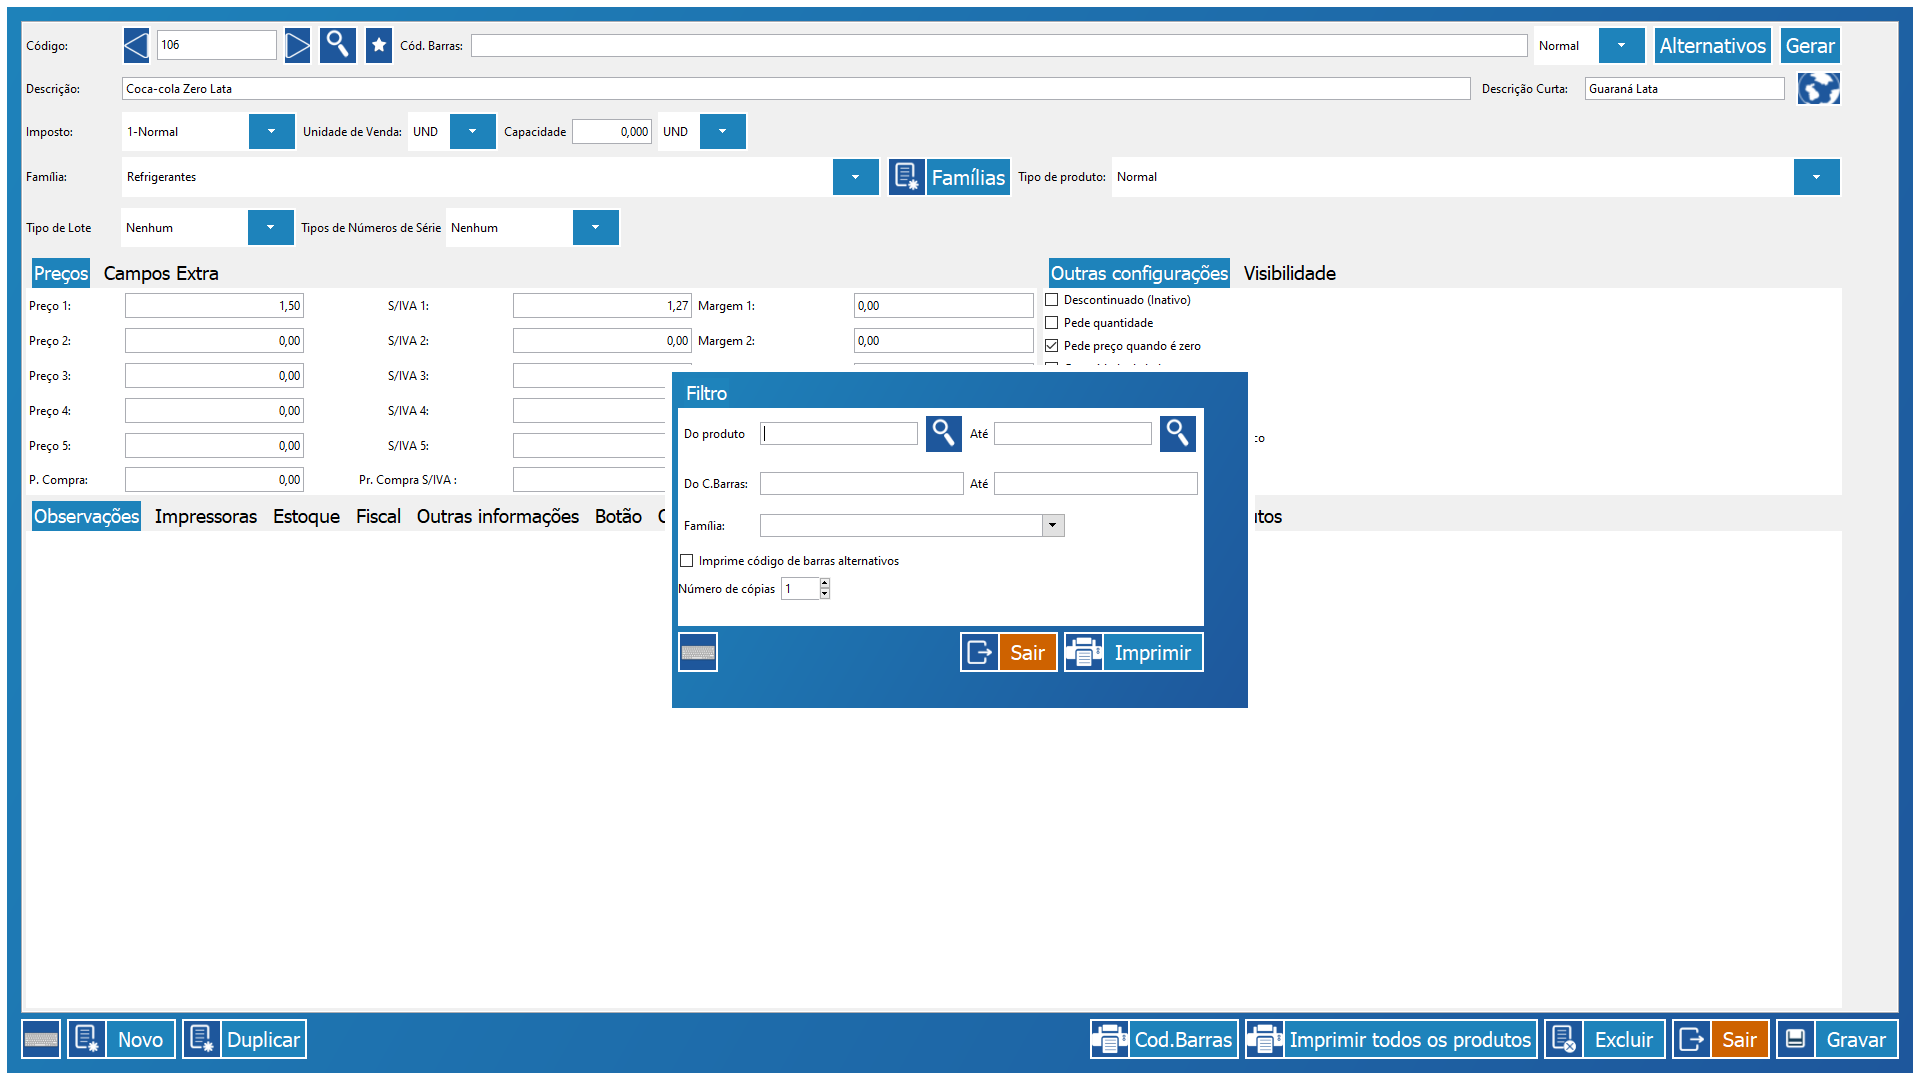The width and height of the screenshot is (1920, 1080).
Task: Increase Número de cópias with up arrow
Action: point(825,583)
